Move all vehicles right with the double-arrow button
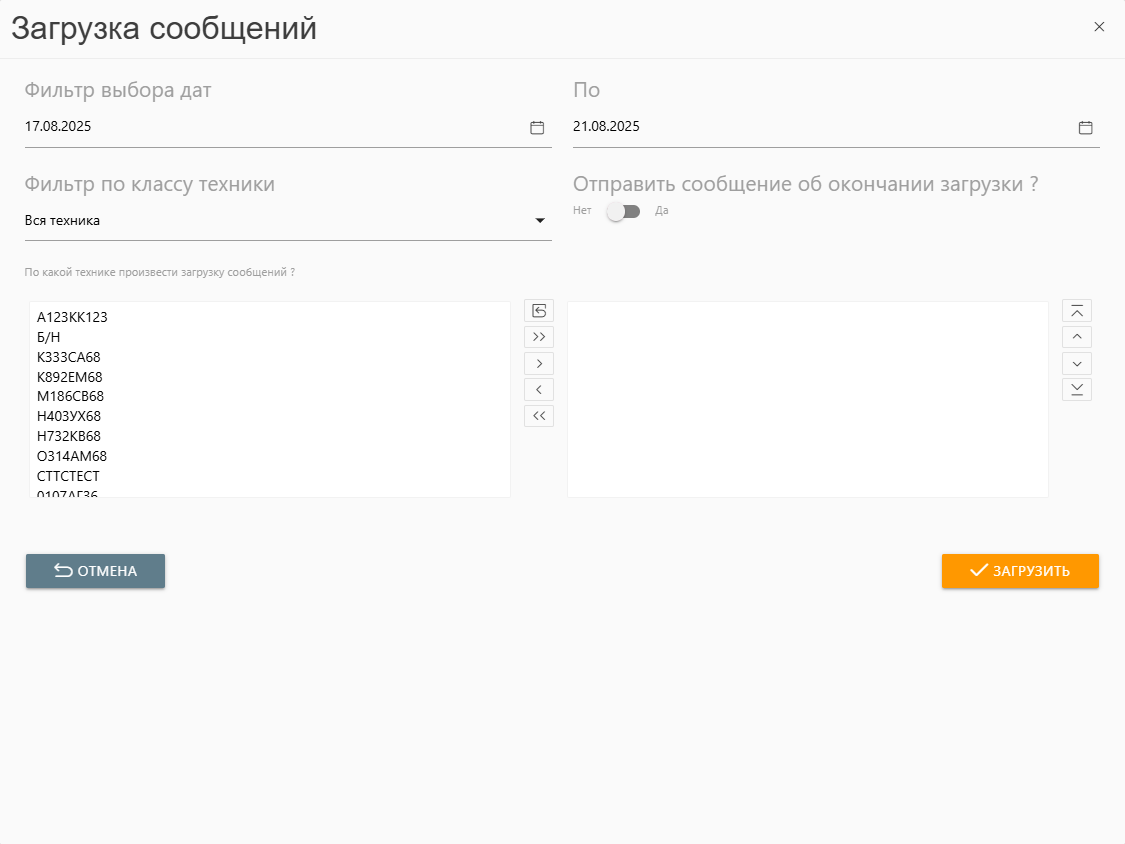The height and width of the screenshot is (844, 1125). (539, 337)
